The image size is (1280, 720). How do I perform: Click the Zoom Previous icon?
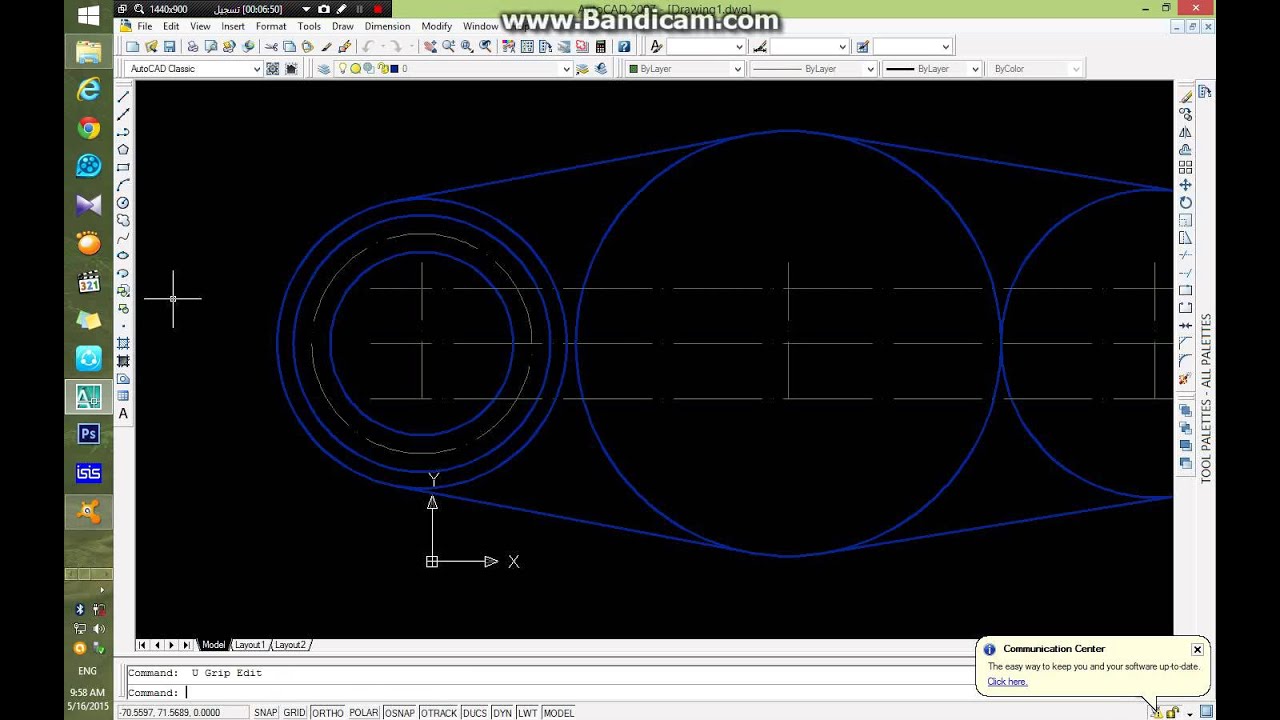[485, 46]
